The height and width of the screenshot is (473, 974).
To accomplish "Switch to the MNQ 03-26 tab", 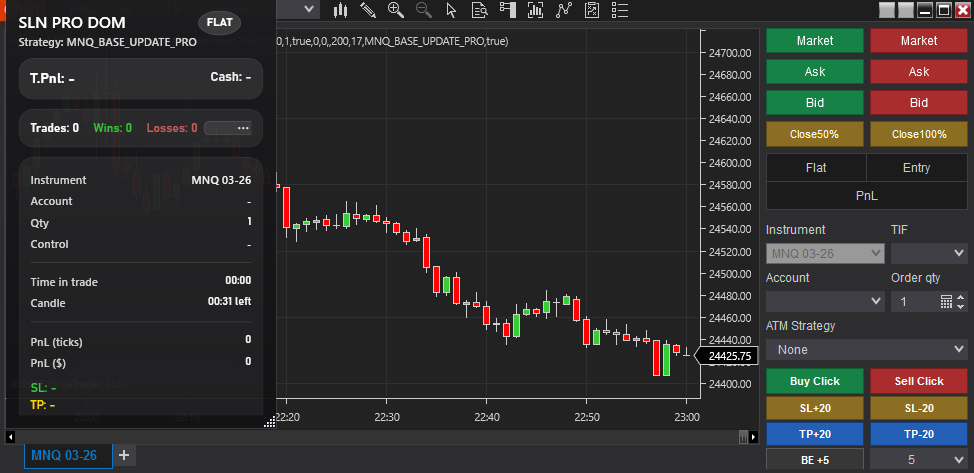I will [x=64, y=455].
